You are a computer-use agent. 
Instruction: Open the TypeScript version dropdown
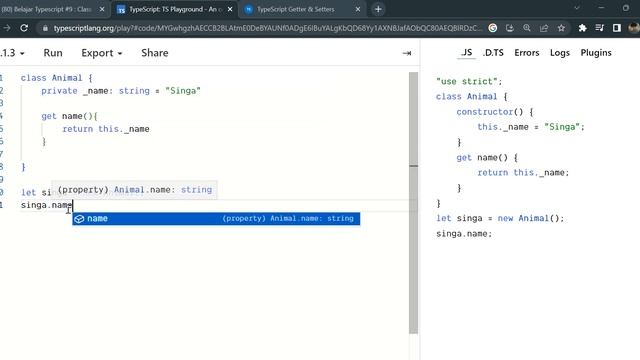tap(12, 53)
